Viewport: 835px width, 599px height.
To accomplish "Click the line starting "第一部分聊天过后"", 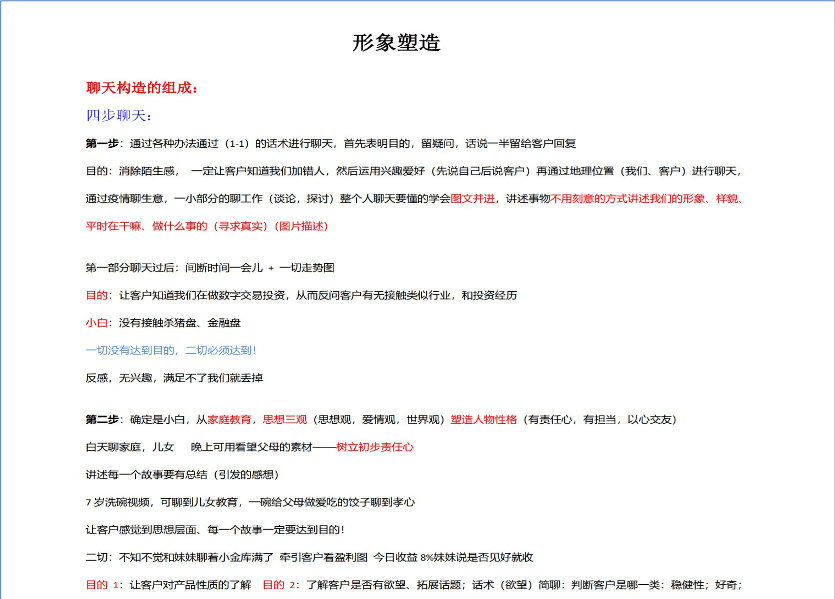I will click(x=210, y=268).
